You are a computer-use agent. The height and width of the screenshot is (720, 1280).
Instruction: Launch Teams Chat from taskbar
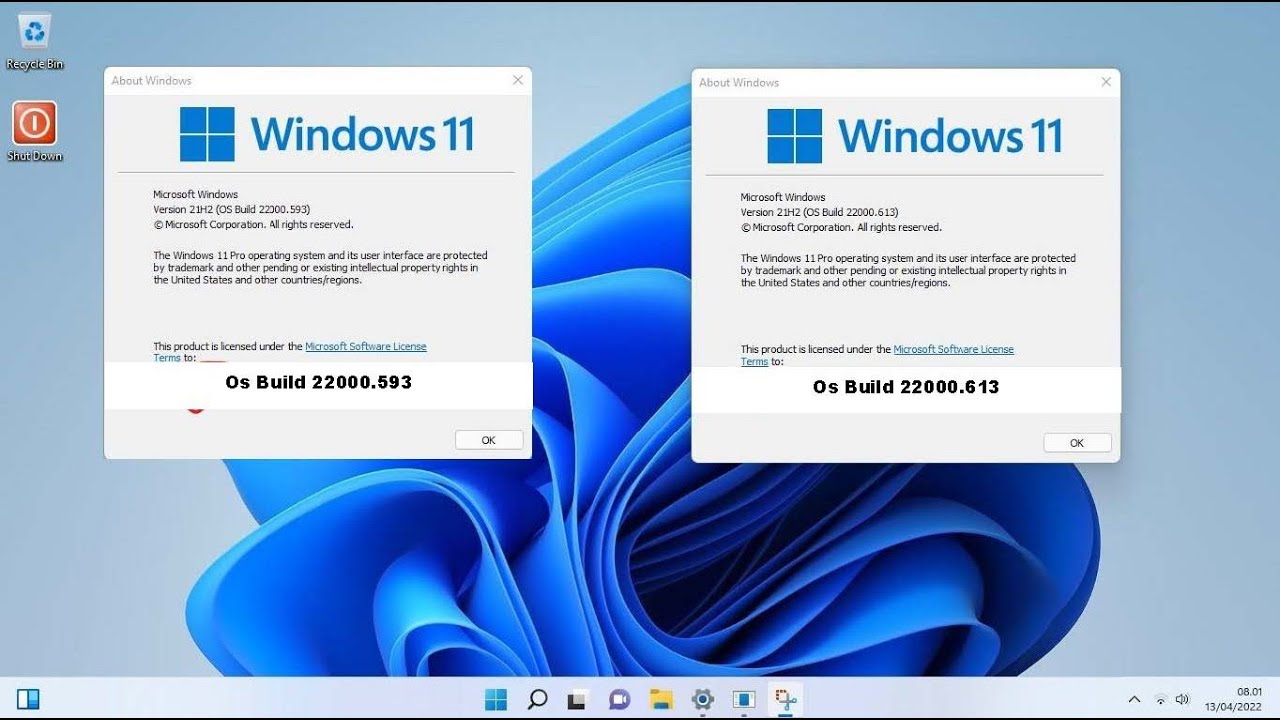point(618,699)
